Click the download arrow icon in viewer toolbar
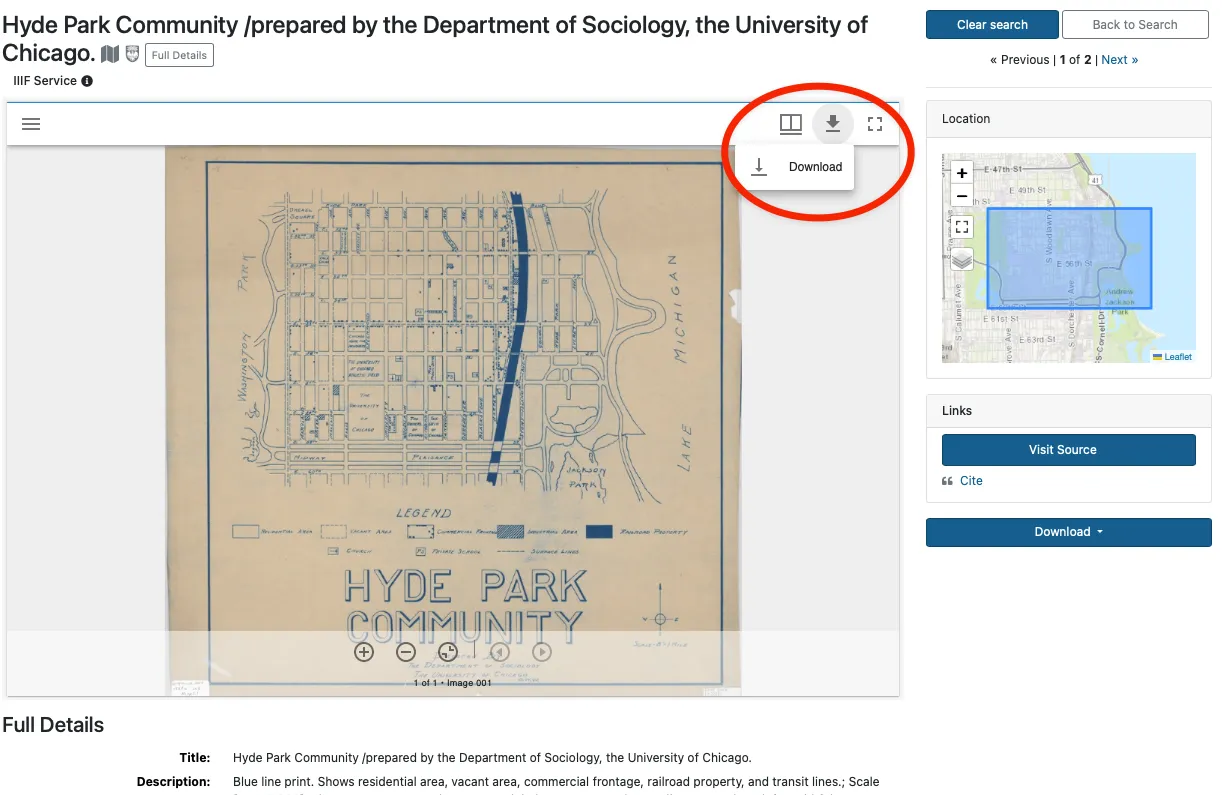Image resolution: width=1222 pixels, height=795 pixels. coord(832,124)
